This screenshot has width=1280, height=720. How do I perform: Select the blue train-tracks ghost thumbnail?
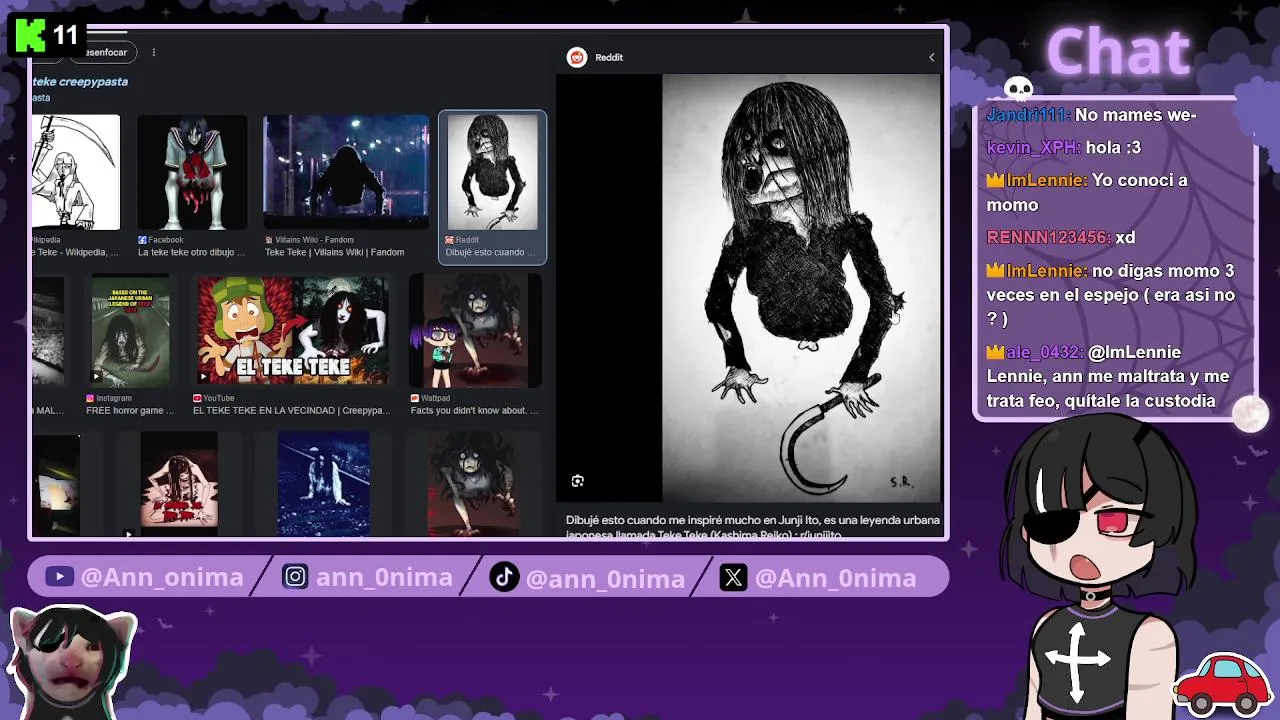click(x=324, y=484)
